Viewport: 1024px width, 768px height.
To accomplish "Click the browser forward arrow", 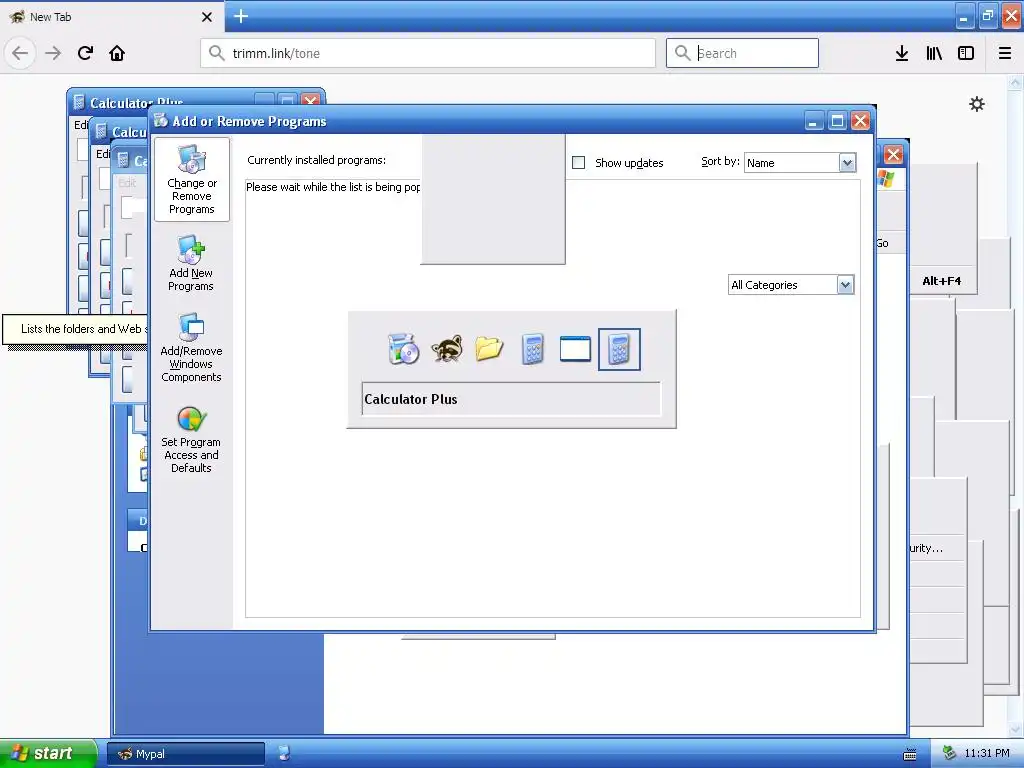I will [53, 53].
